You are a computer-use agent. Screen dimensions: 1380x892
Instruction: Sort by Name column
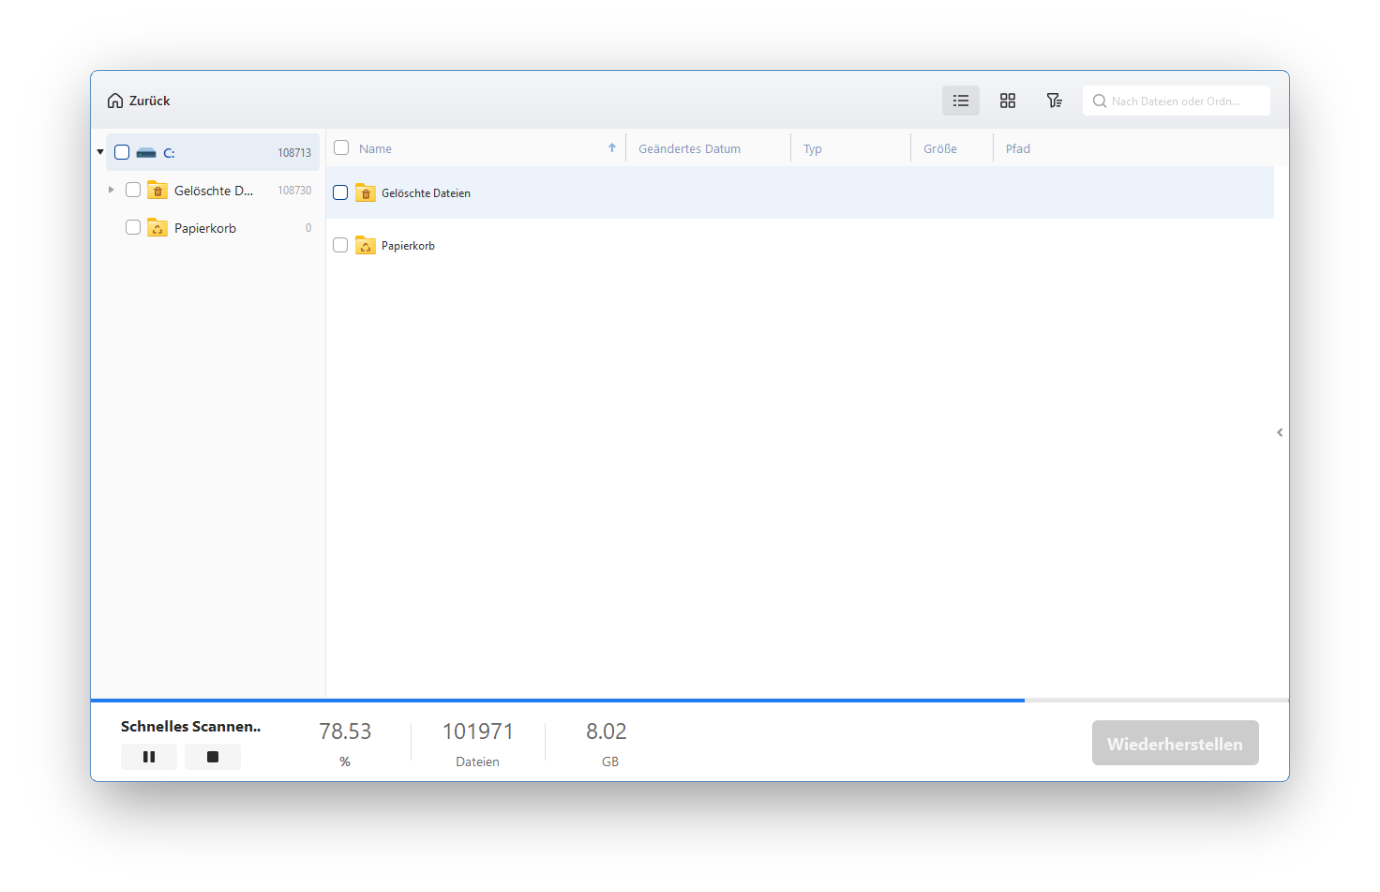[x=375, y=149]
